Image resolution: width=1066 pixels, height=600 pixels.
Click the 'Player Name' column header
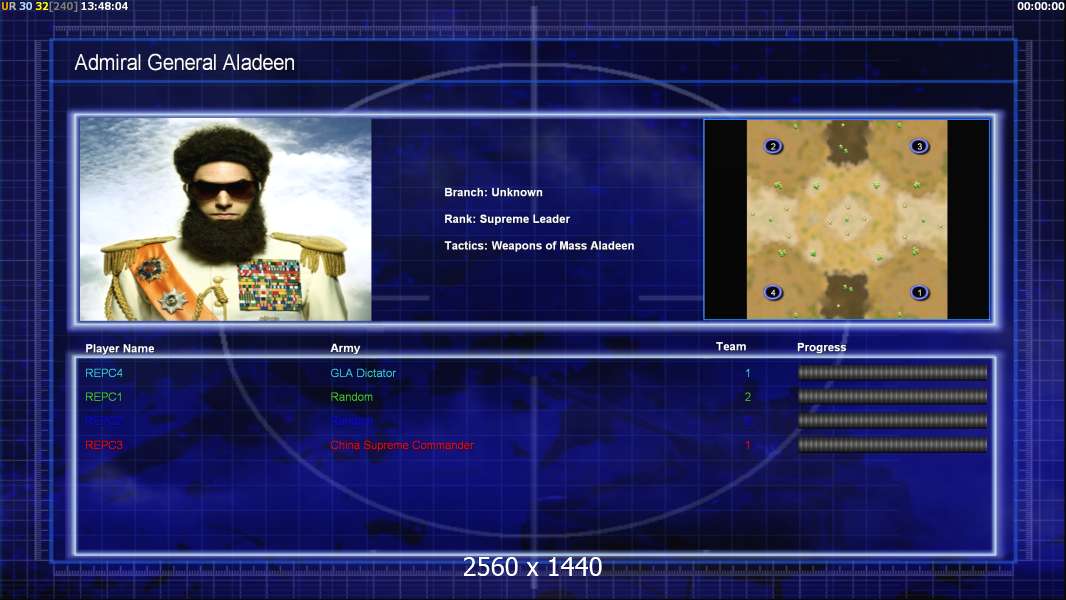point(120,348)
